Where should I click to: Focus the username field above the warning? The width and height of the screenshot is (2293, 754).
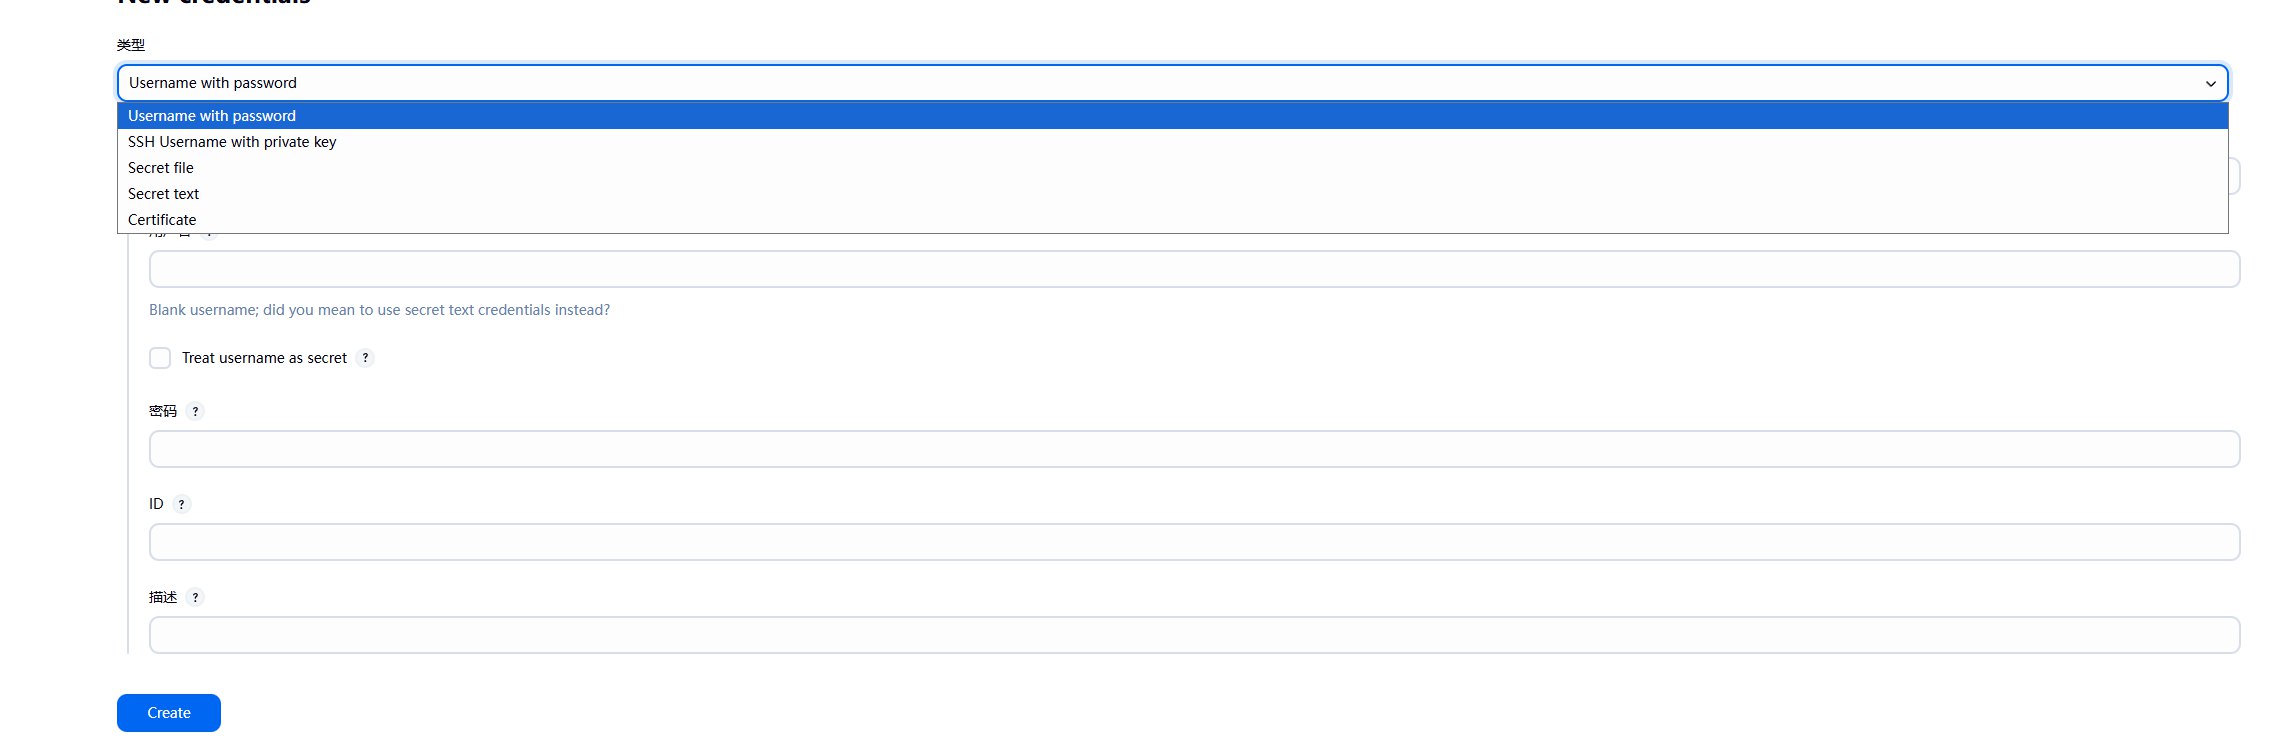coord(1194,269)
